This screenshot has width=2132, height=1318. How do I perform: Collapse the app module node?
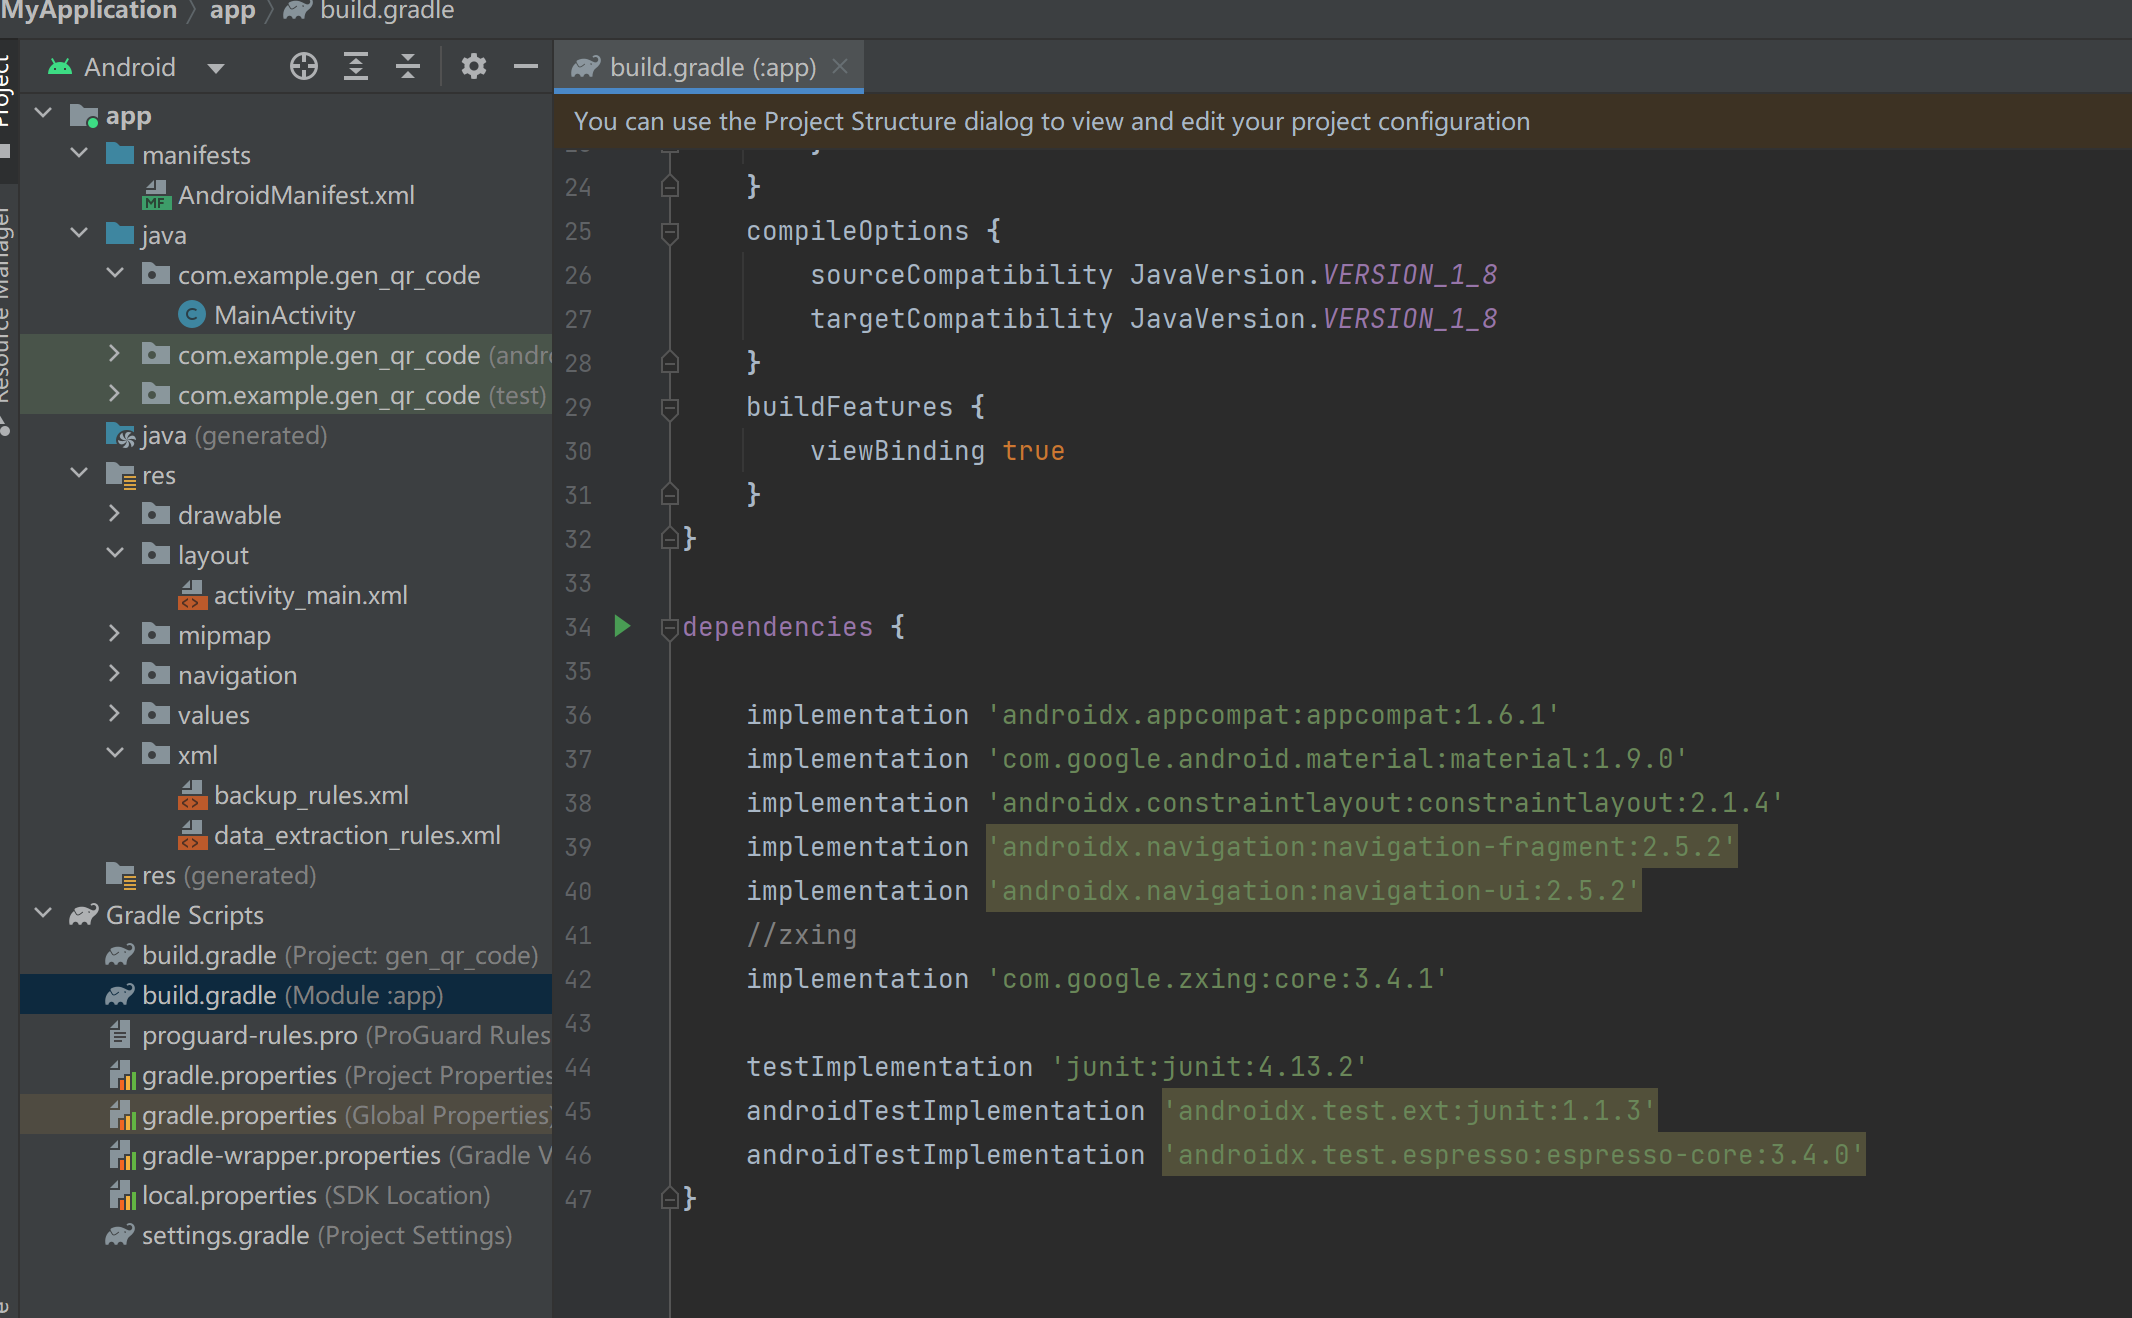pyautogui.click(x=43, y=115)
